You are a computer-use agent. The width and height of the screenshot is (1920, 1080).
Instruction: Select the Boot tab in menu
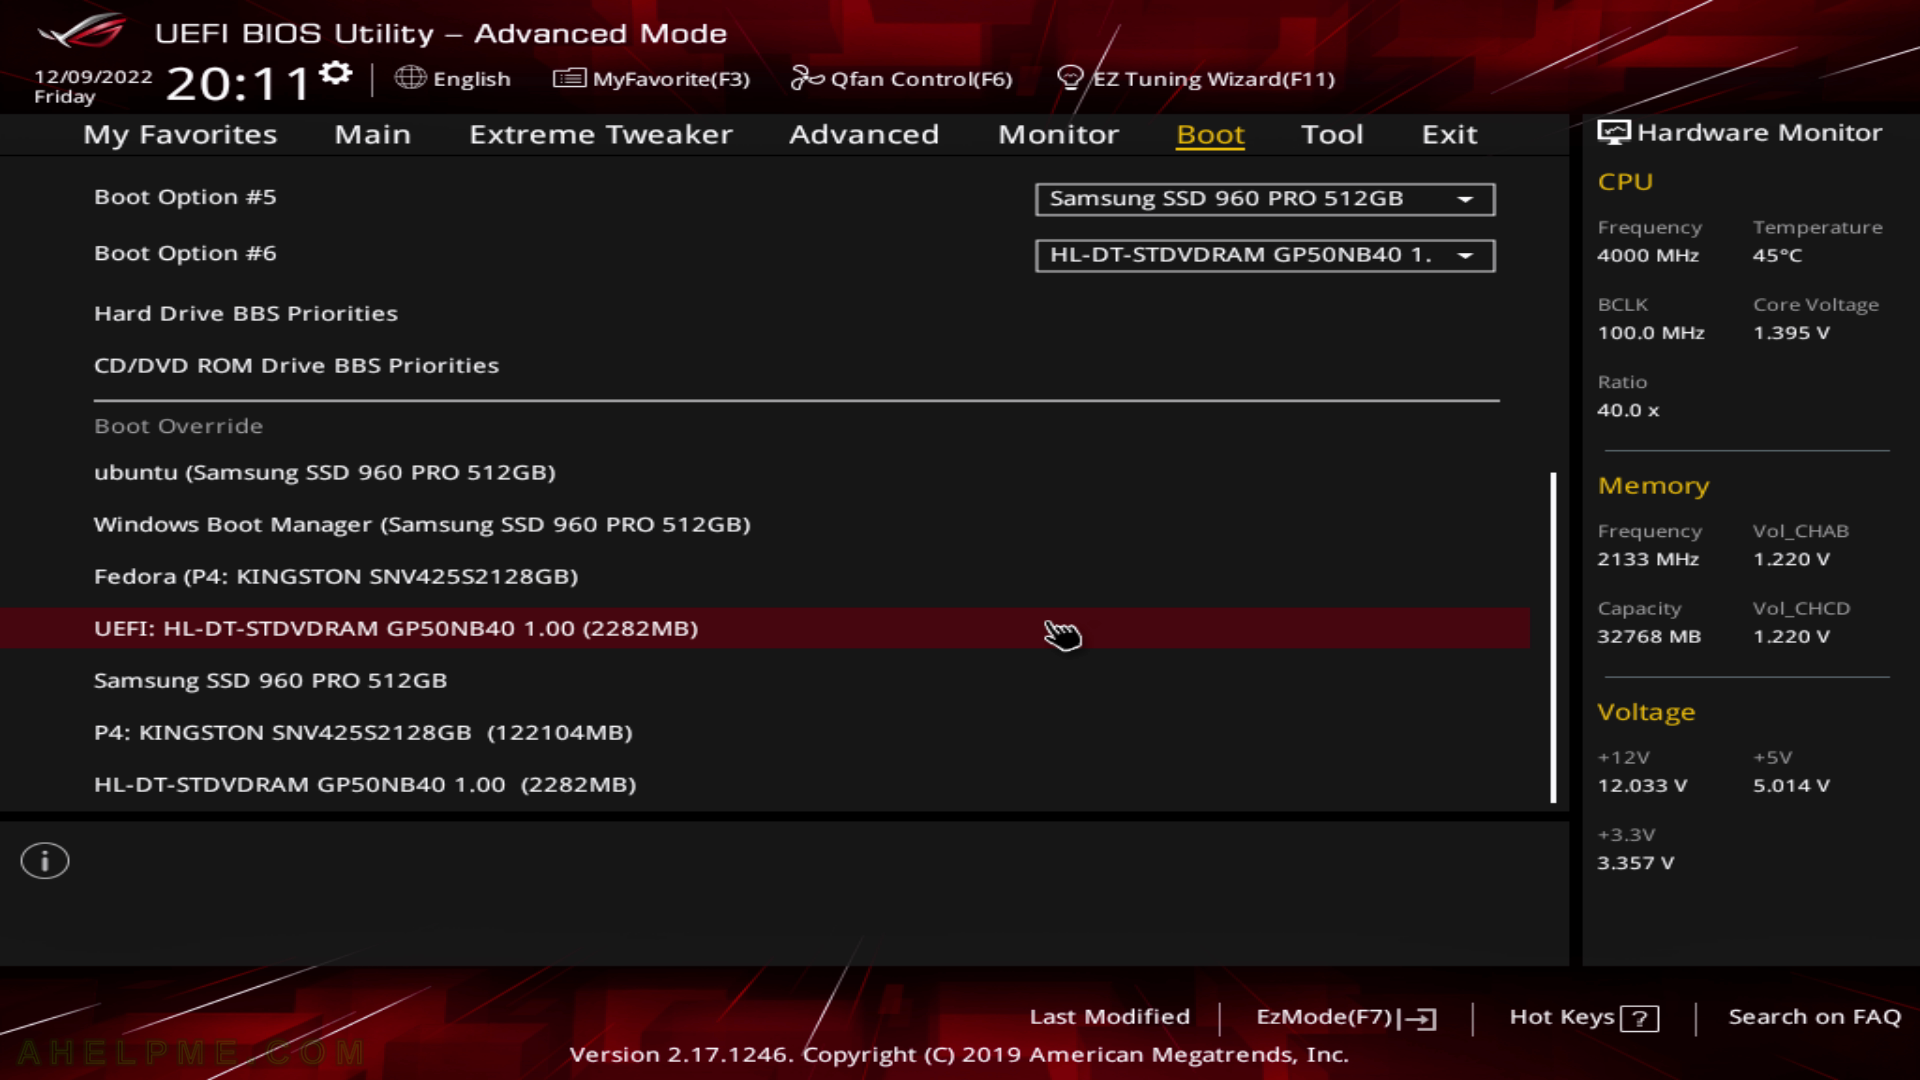pos(1209,133)
